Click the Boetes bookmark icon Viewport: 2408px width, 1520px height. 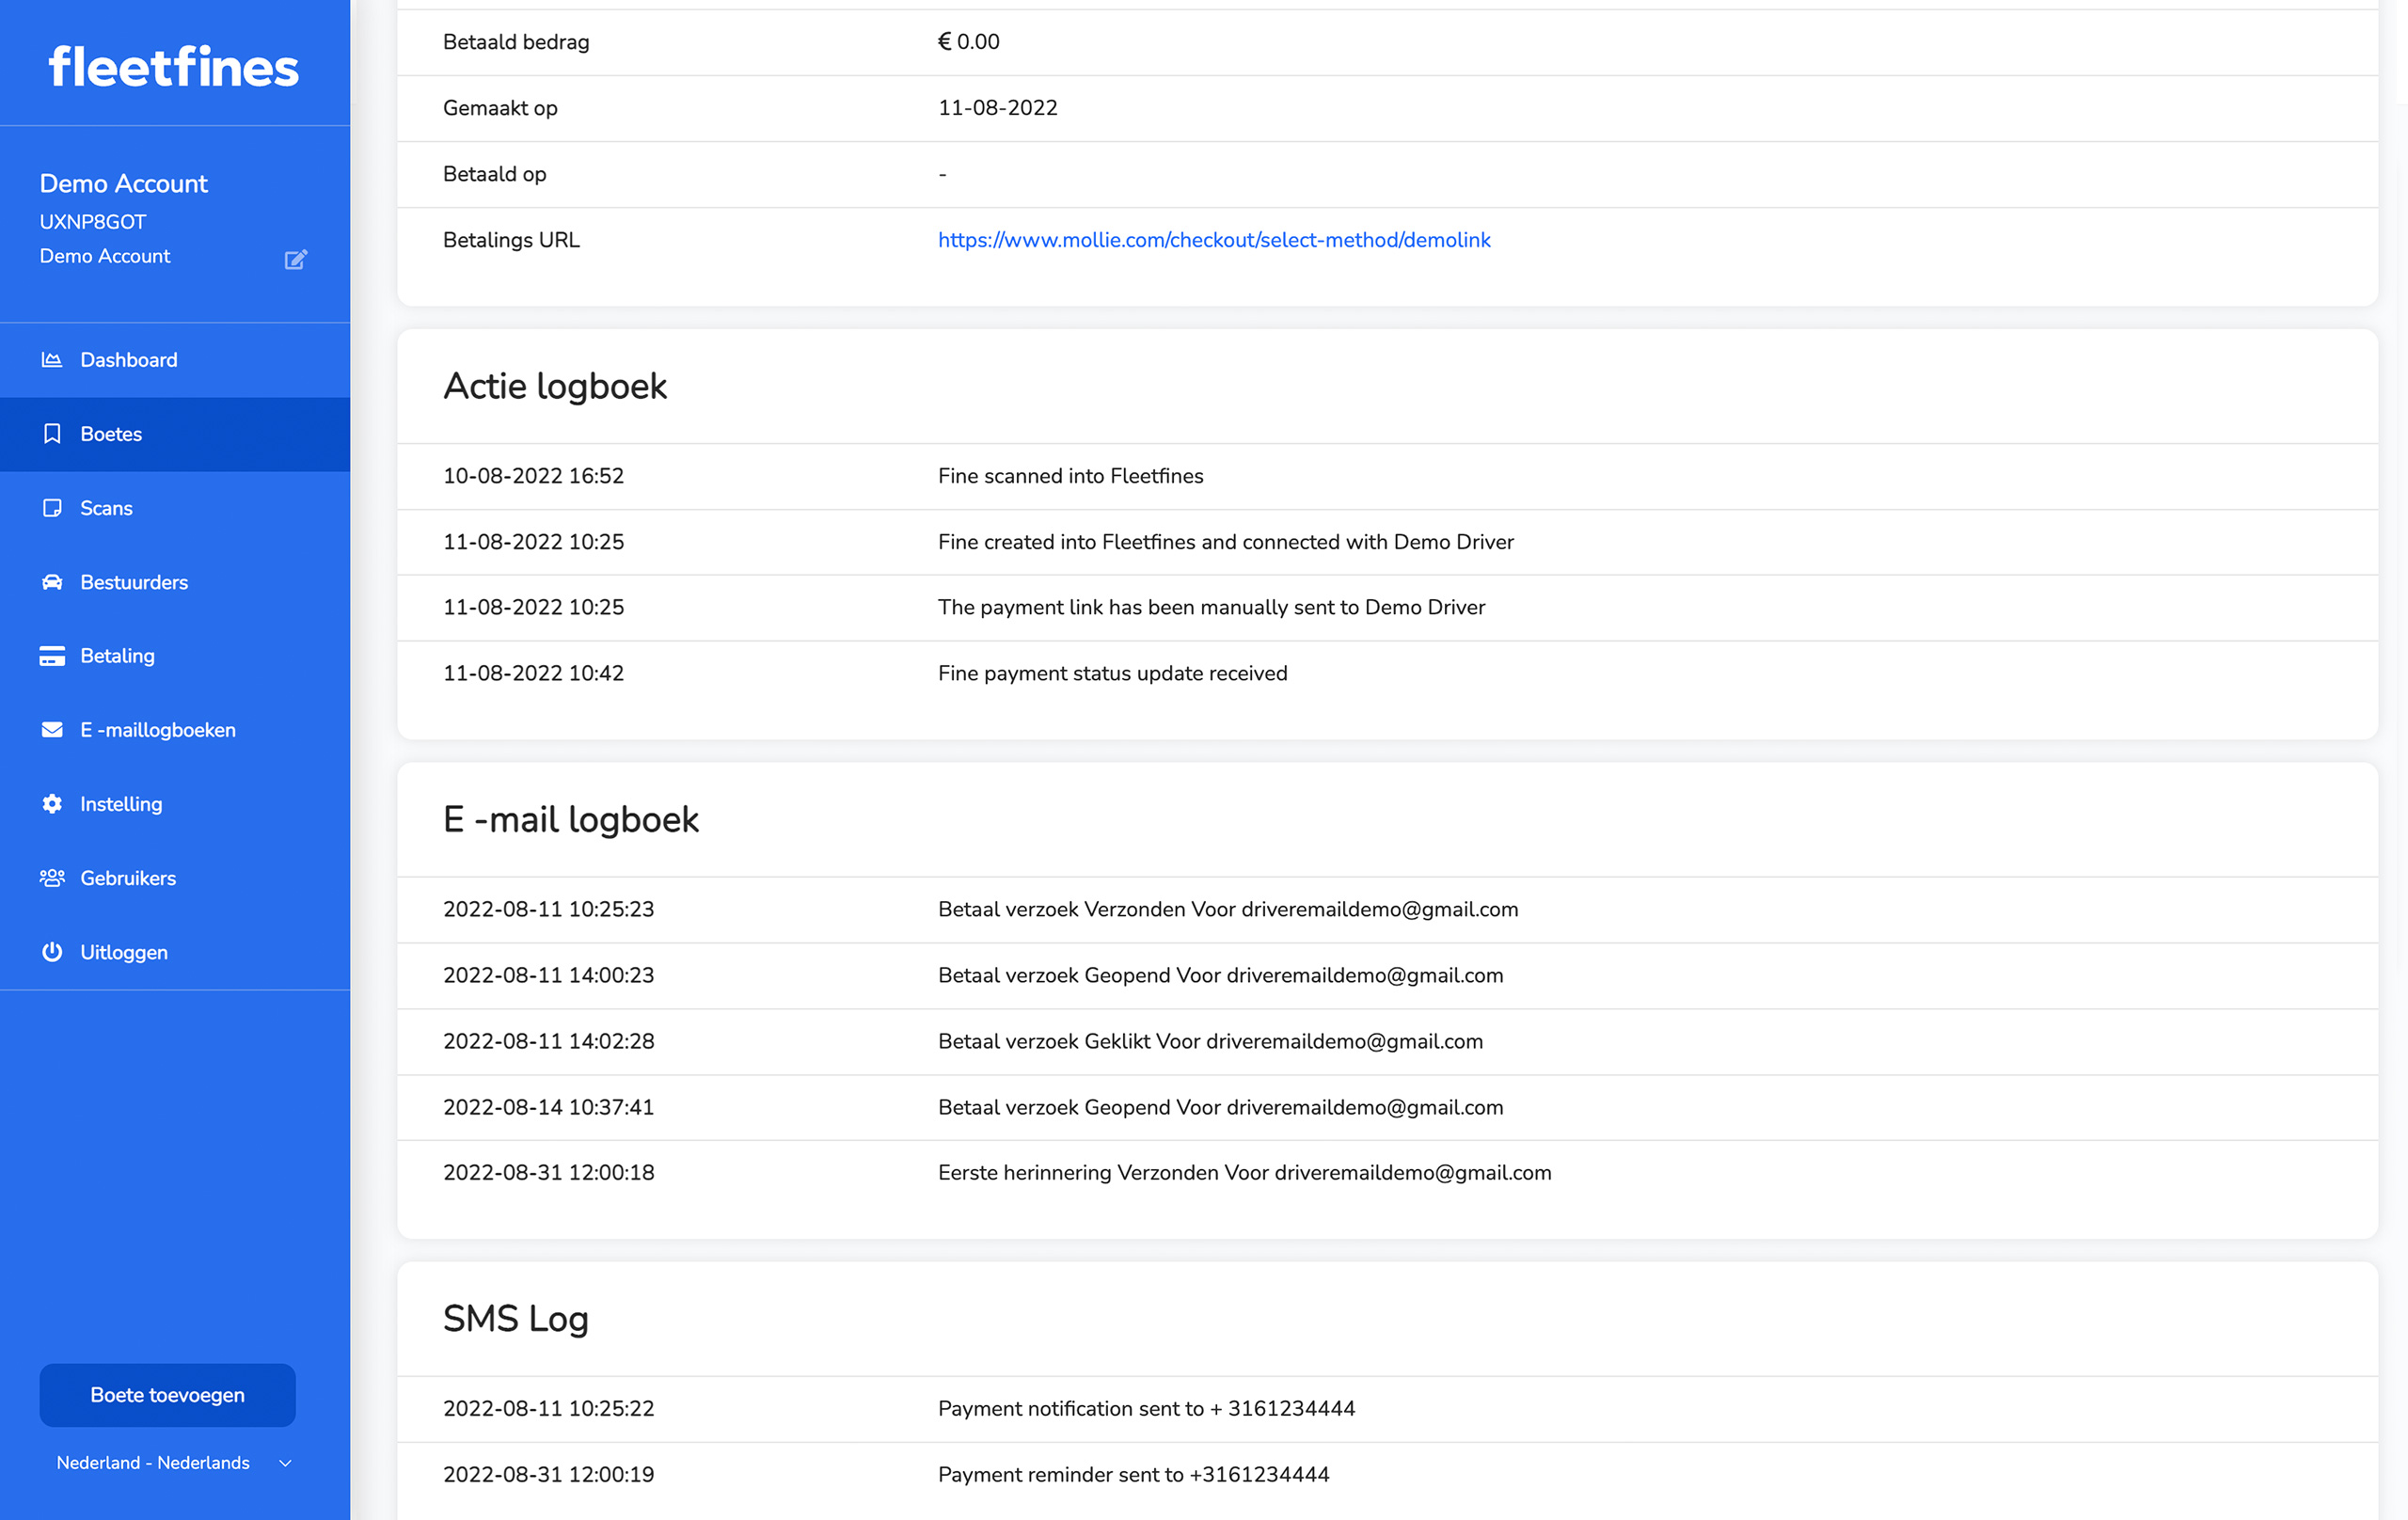coord(52,433)
